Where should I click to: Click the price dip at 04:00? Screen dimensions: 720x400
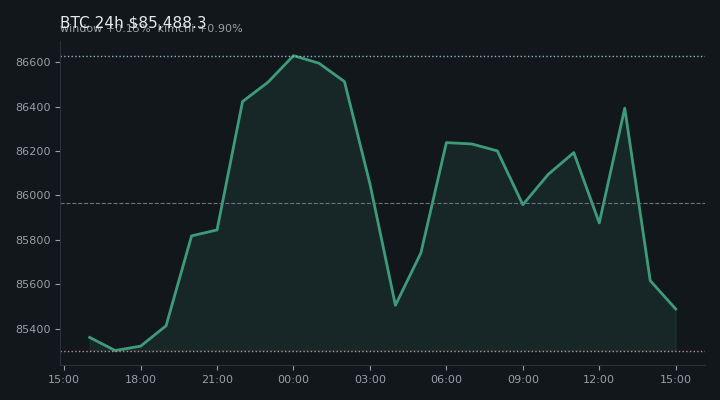395,305
